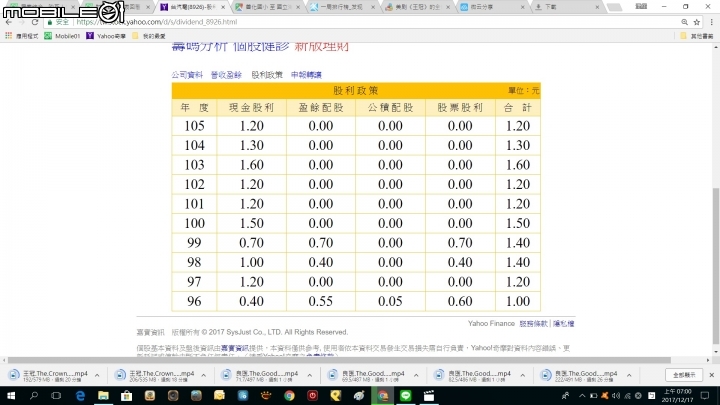Expand options for Good Doctor download 222/491 MB
Viewport: 720px width, 405px height.
click(629, 376)
